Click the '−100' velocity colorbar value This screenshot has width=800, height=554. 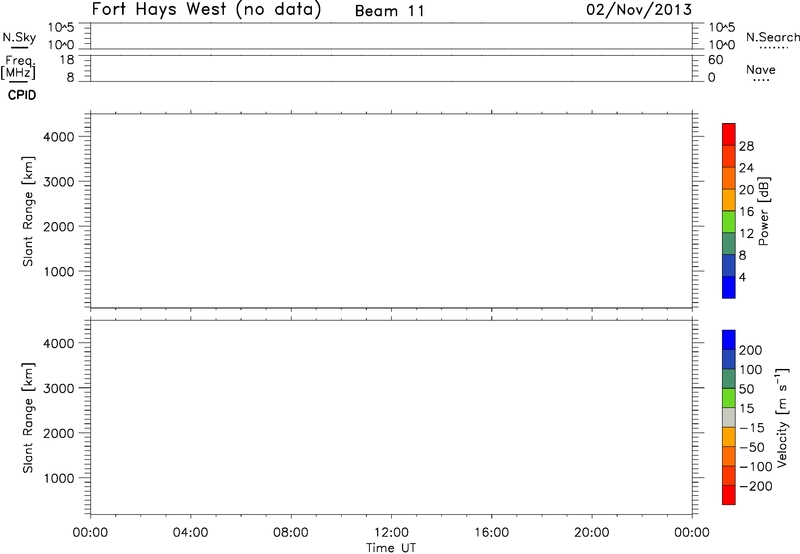pos(756,467)
